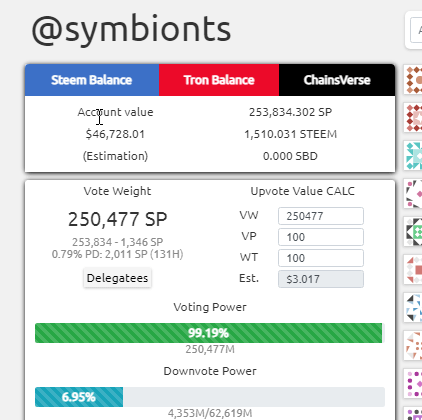
Task: Focus the WT input field
Action: tap(321, 258)
